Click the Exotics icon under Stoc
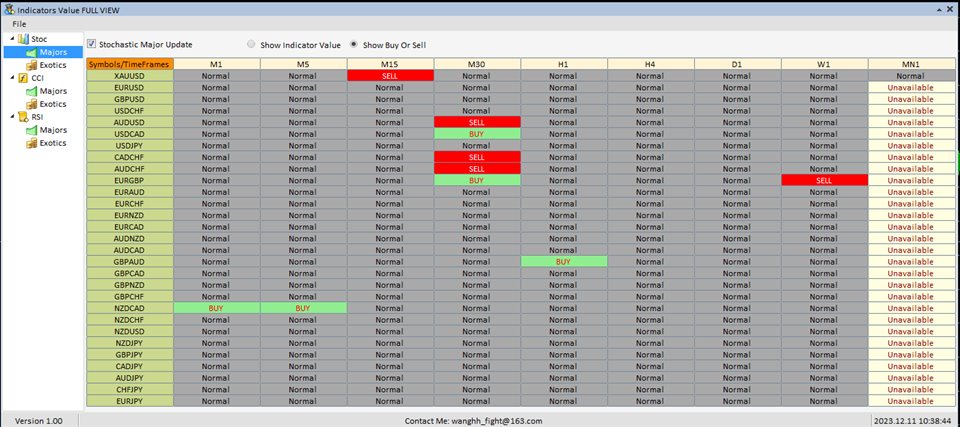The image size is (960, 427). [31, 65]
